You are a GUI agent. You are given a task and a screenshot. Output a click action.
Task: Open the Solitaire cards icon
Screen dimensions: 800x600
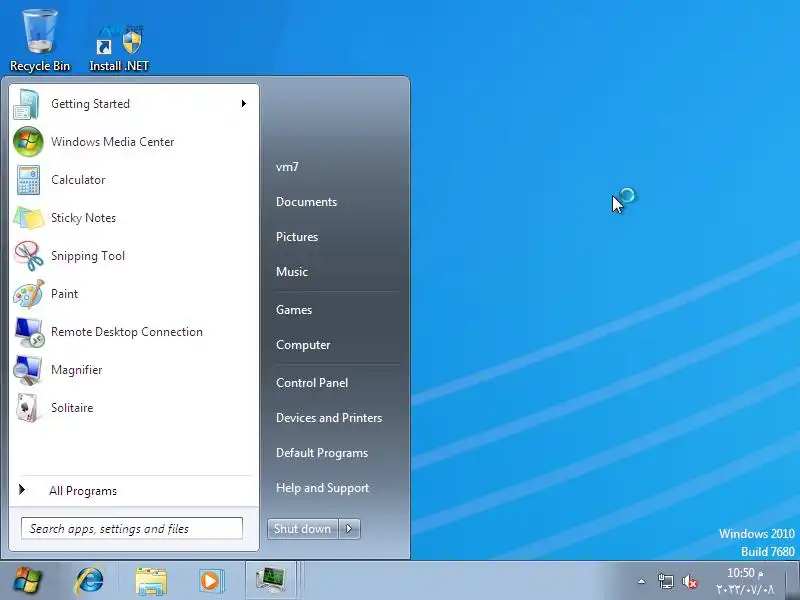(27, 408)
